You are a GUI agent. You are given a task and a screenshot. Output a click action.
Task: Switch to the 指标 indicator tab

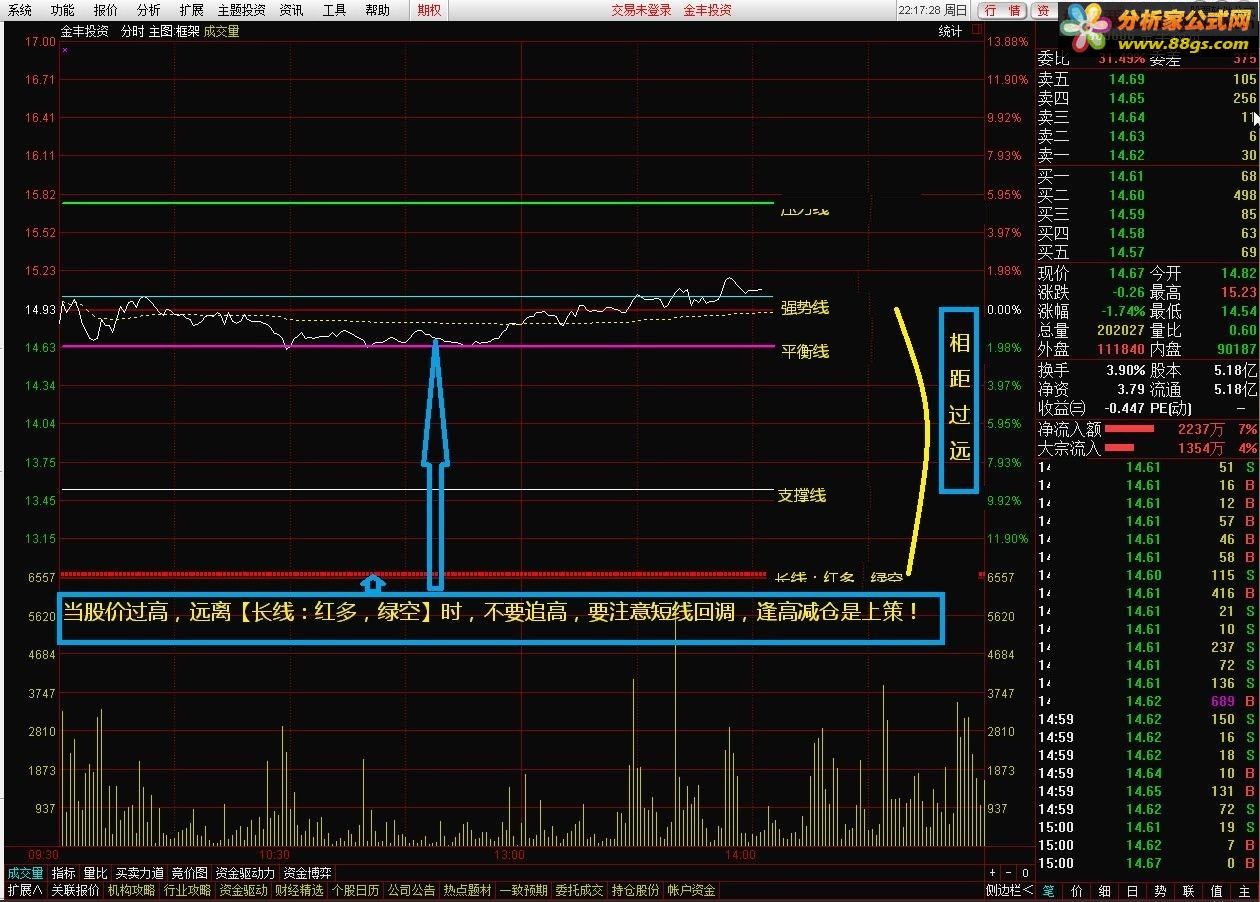point(63,873)
